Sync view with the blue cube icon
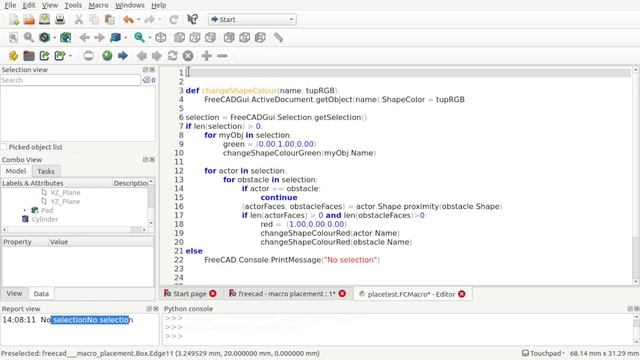Image resolution: width=640 pixels, height=360 pixels. tap(116, 38)
